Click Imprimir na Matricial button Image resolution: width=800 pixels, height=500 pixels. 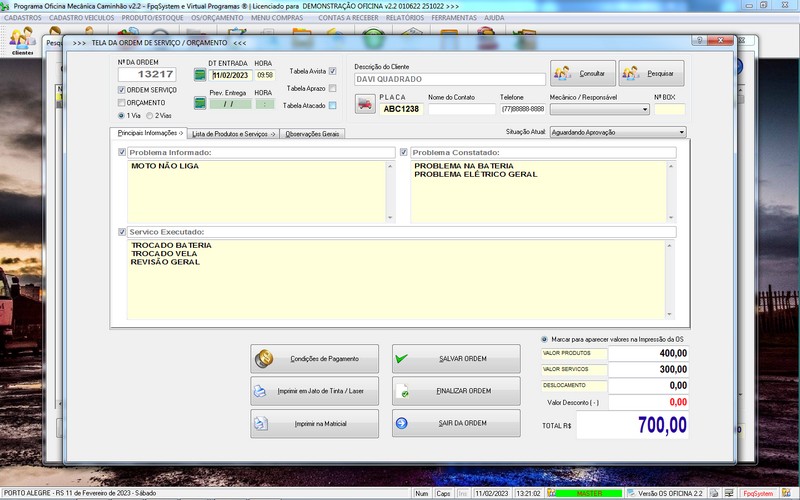pyautogui.click(x=314, y=423)
